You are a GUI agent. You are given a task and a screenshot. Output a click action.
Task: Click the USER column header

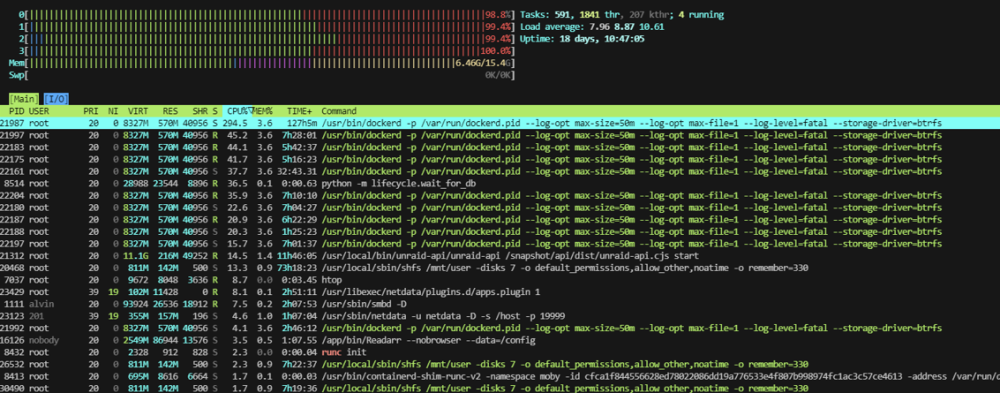click(39, 111)
